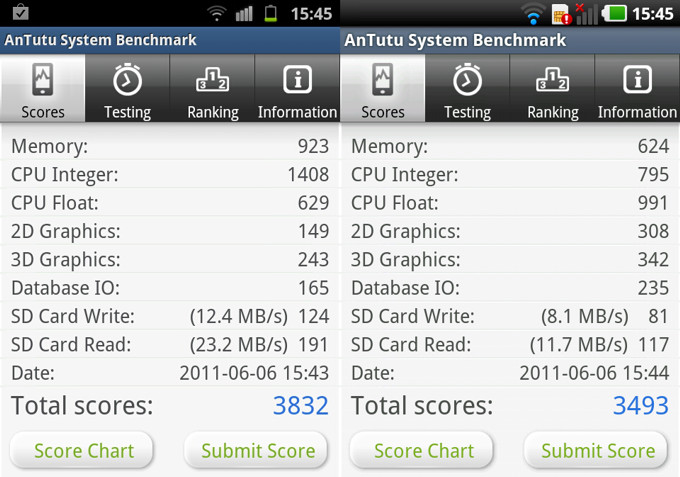This screenshot has width=680, height=477.
Task: Open Information tab in left phone
Action: pos(297,88)
